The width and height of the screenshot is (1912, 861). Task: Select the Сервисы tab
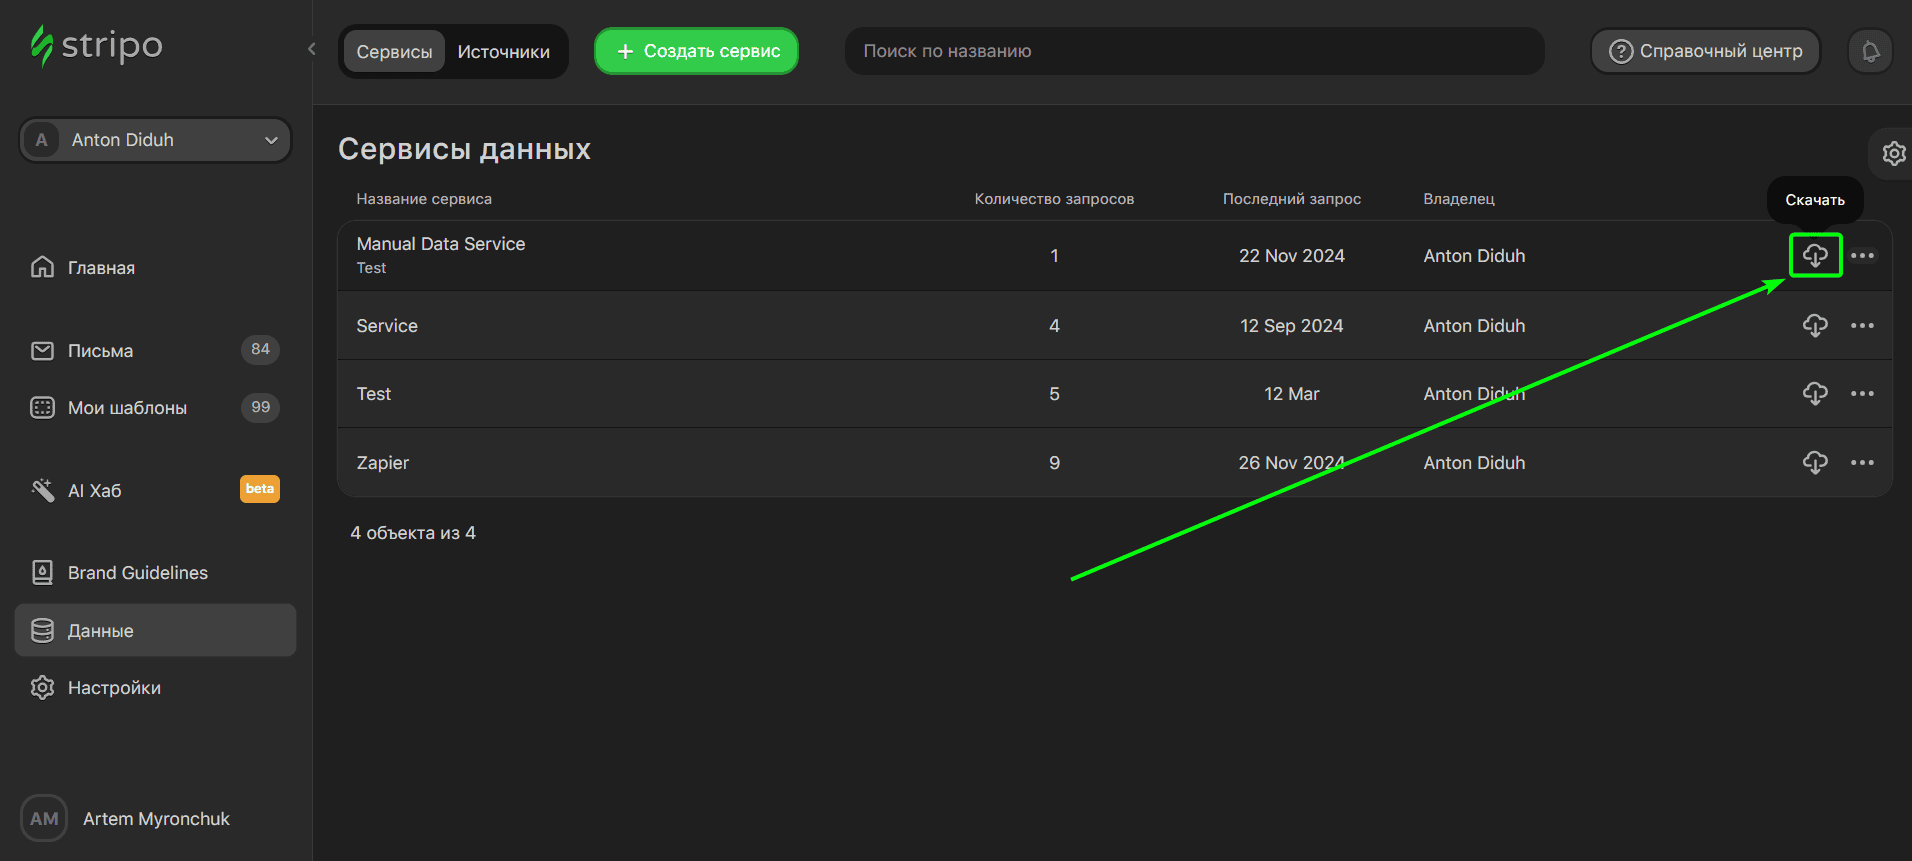(394, 52)
